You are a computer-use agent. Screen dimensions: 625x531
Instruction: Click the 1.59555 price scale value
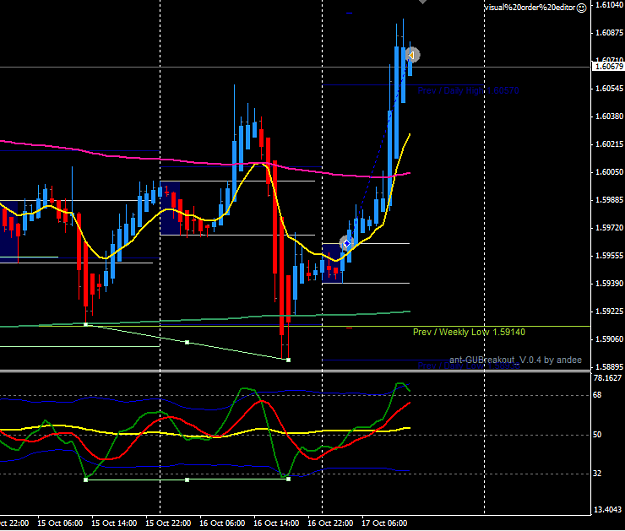609,256
